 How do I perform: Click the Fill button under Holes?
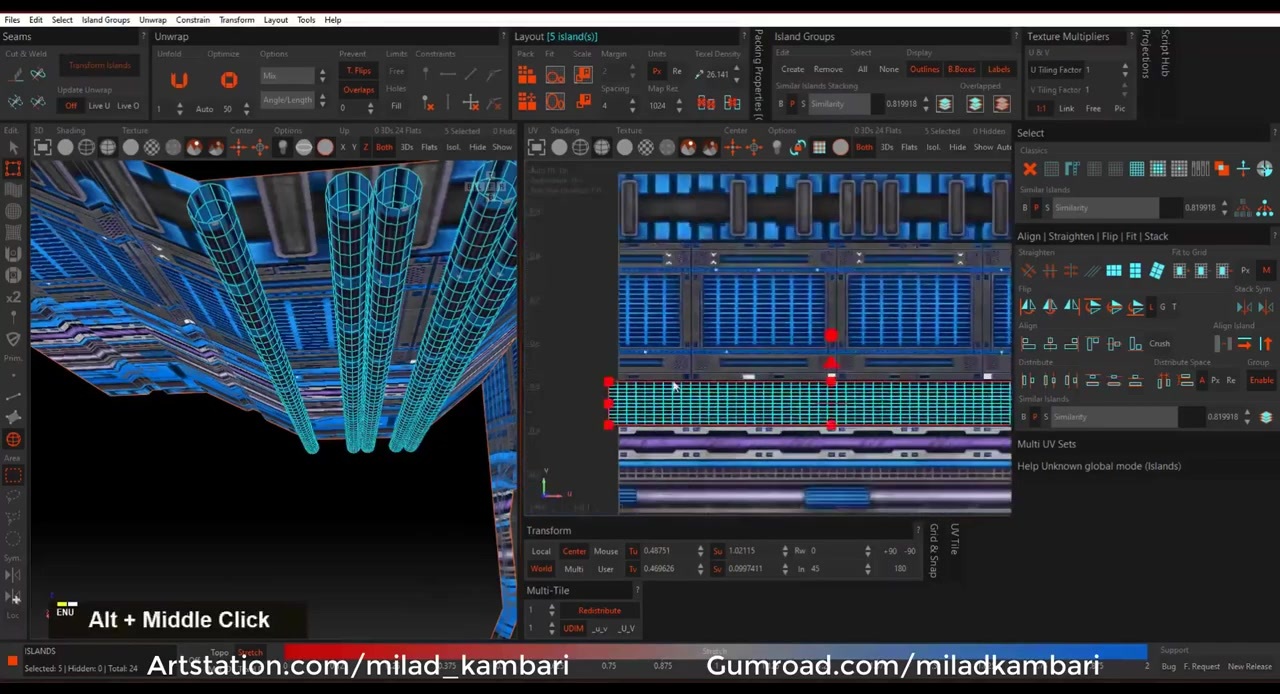tap(396, 106)
